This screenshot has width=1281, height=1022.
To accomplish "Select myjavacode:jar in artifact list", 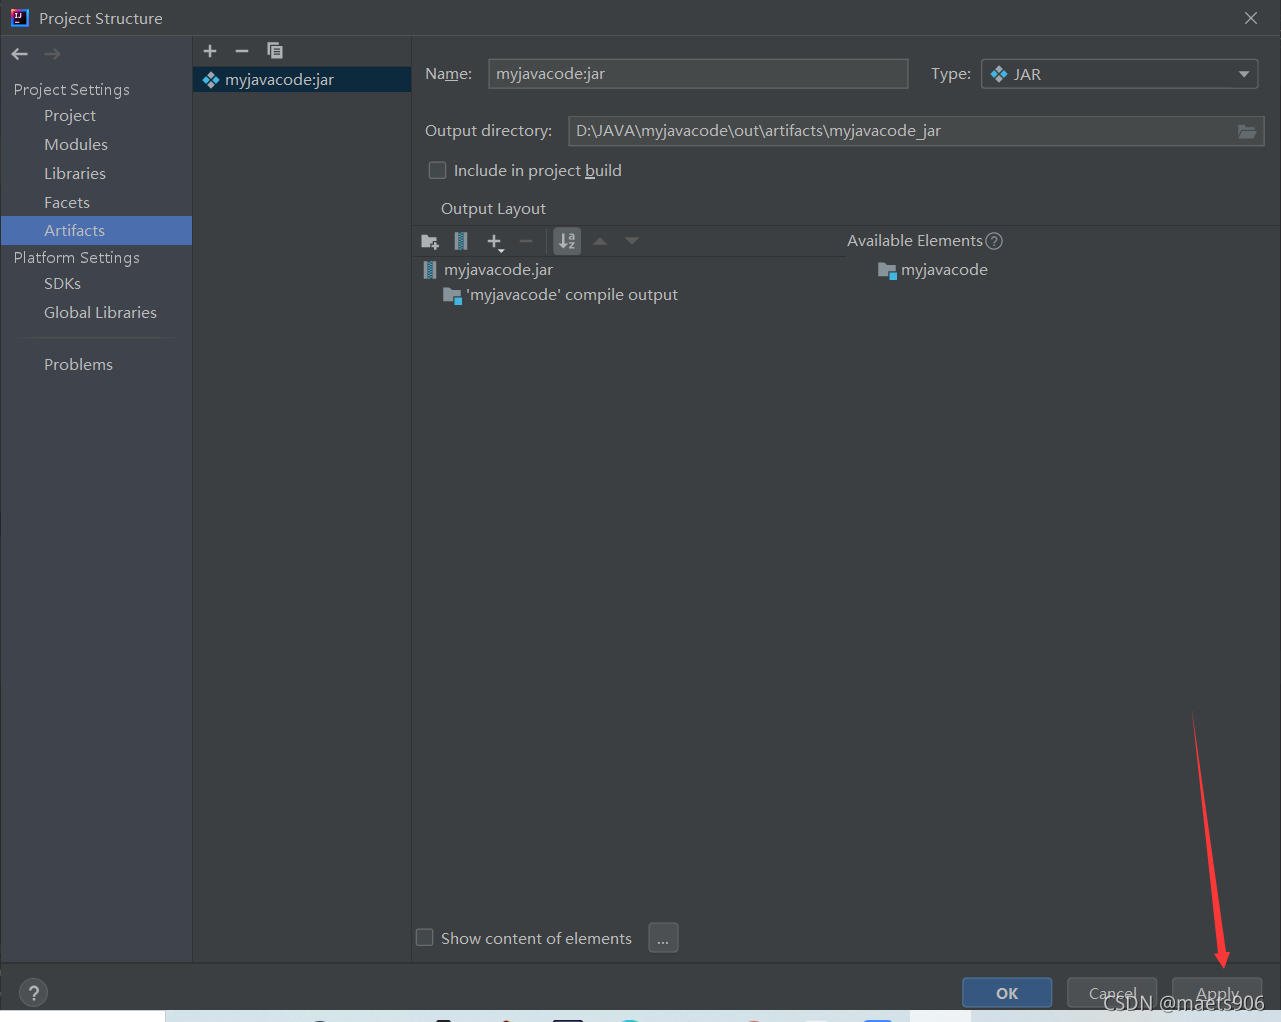I will [x=302, y=80].
